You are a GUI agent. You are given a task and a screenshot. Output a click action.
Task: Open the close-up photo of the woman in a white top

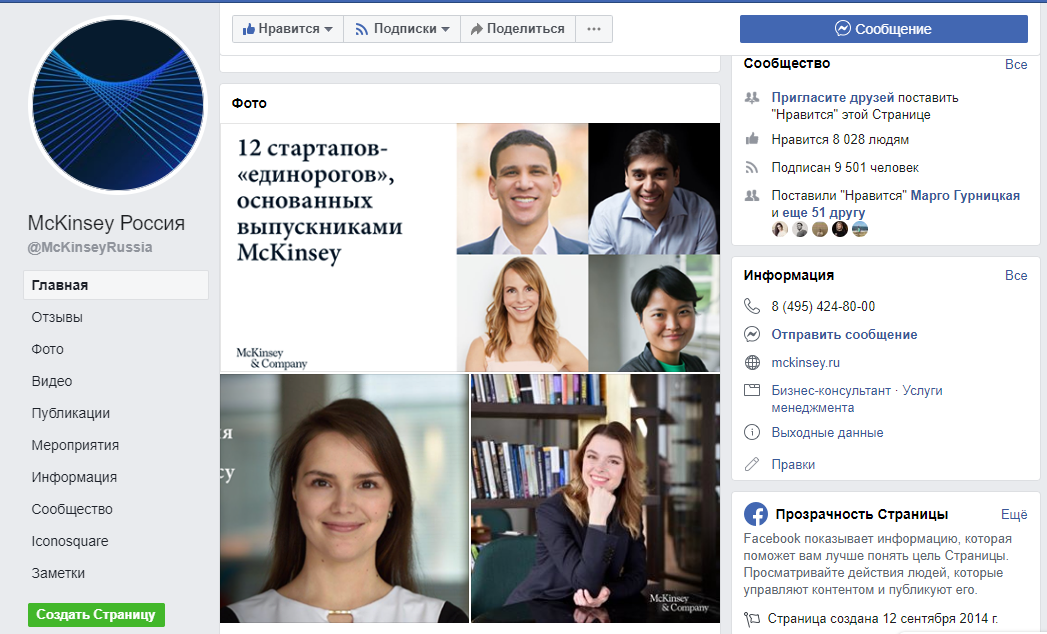tap(345, 498)
